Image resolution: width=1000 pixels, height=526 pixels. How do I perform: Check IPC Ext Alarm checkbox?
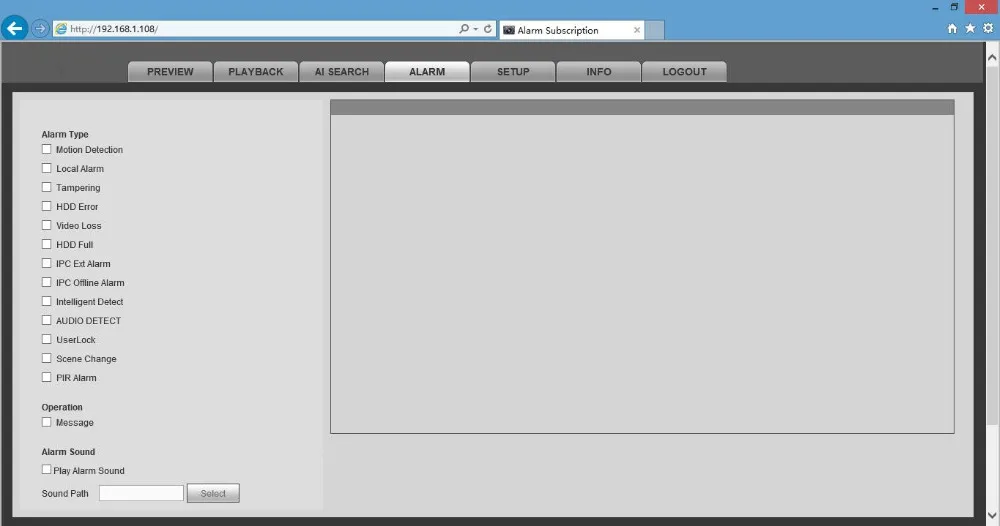pyautogui.click(x=47, y=263)
